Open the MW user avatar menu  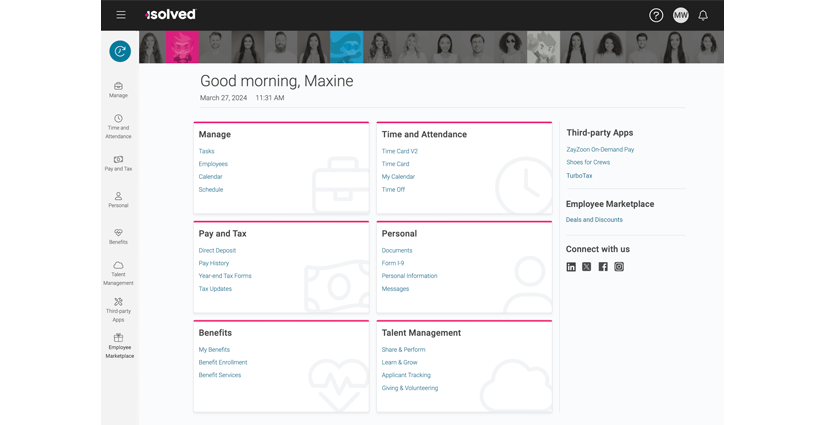(681, 15)
